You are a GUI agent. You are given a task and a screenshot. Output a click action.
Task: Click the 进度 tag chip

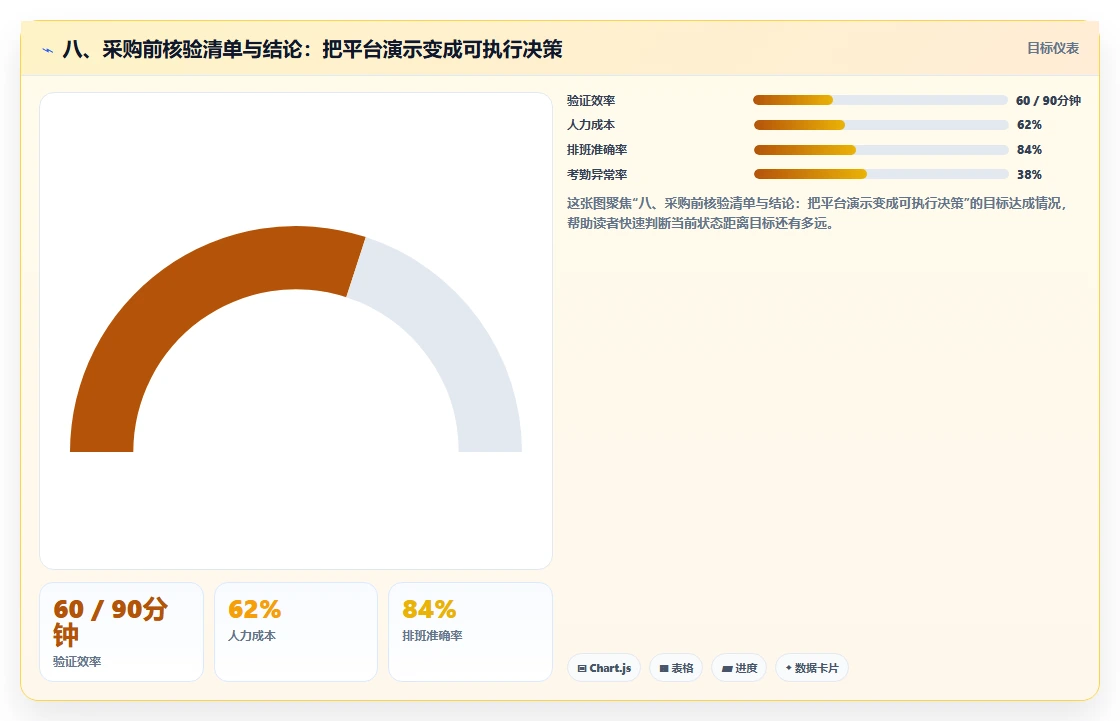[739, 668]
